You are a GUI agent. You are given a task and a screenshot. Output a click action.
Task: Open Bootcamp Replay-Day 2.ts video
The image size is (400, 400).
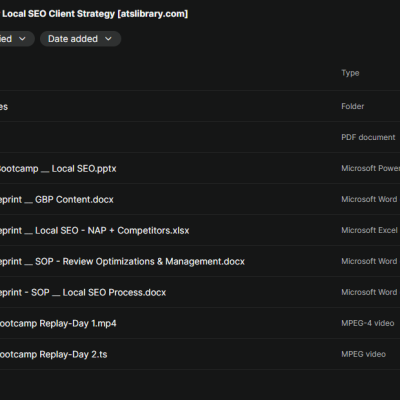(x=53, y=355)
